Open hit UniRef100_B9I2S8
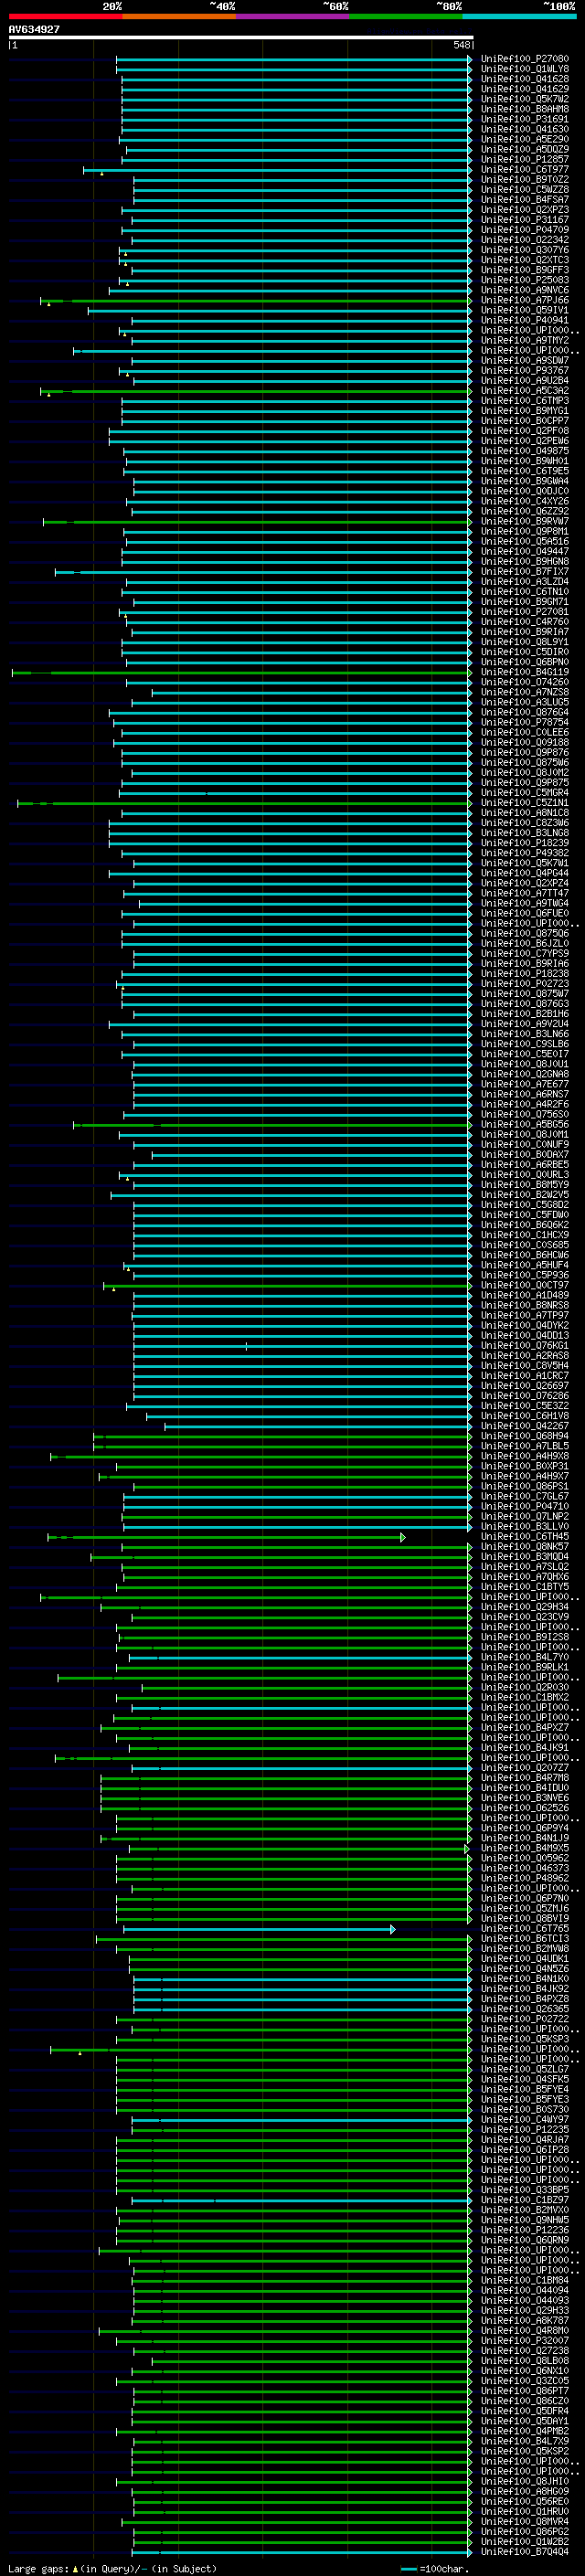585x2576 pixels. (525, 1638)
